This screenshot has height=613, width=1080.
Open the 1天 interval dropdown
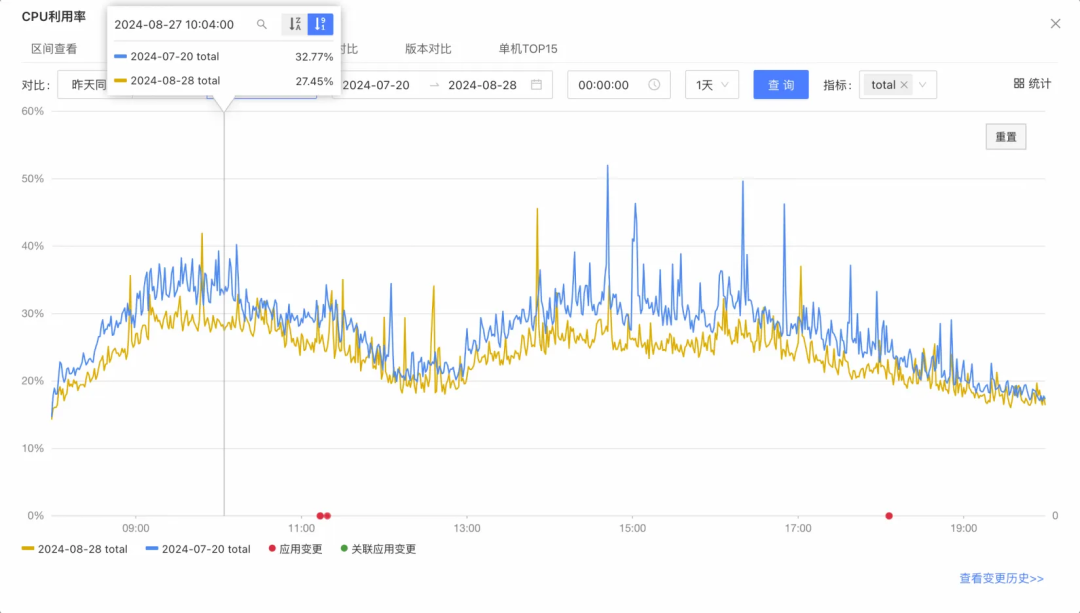712,85
